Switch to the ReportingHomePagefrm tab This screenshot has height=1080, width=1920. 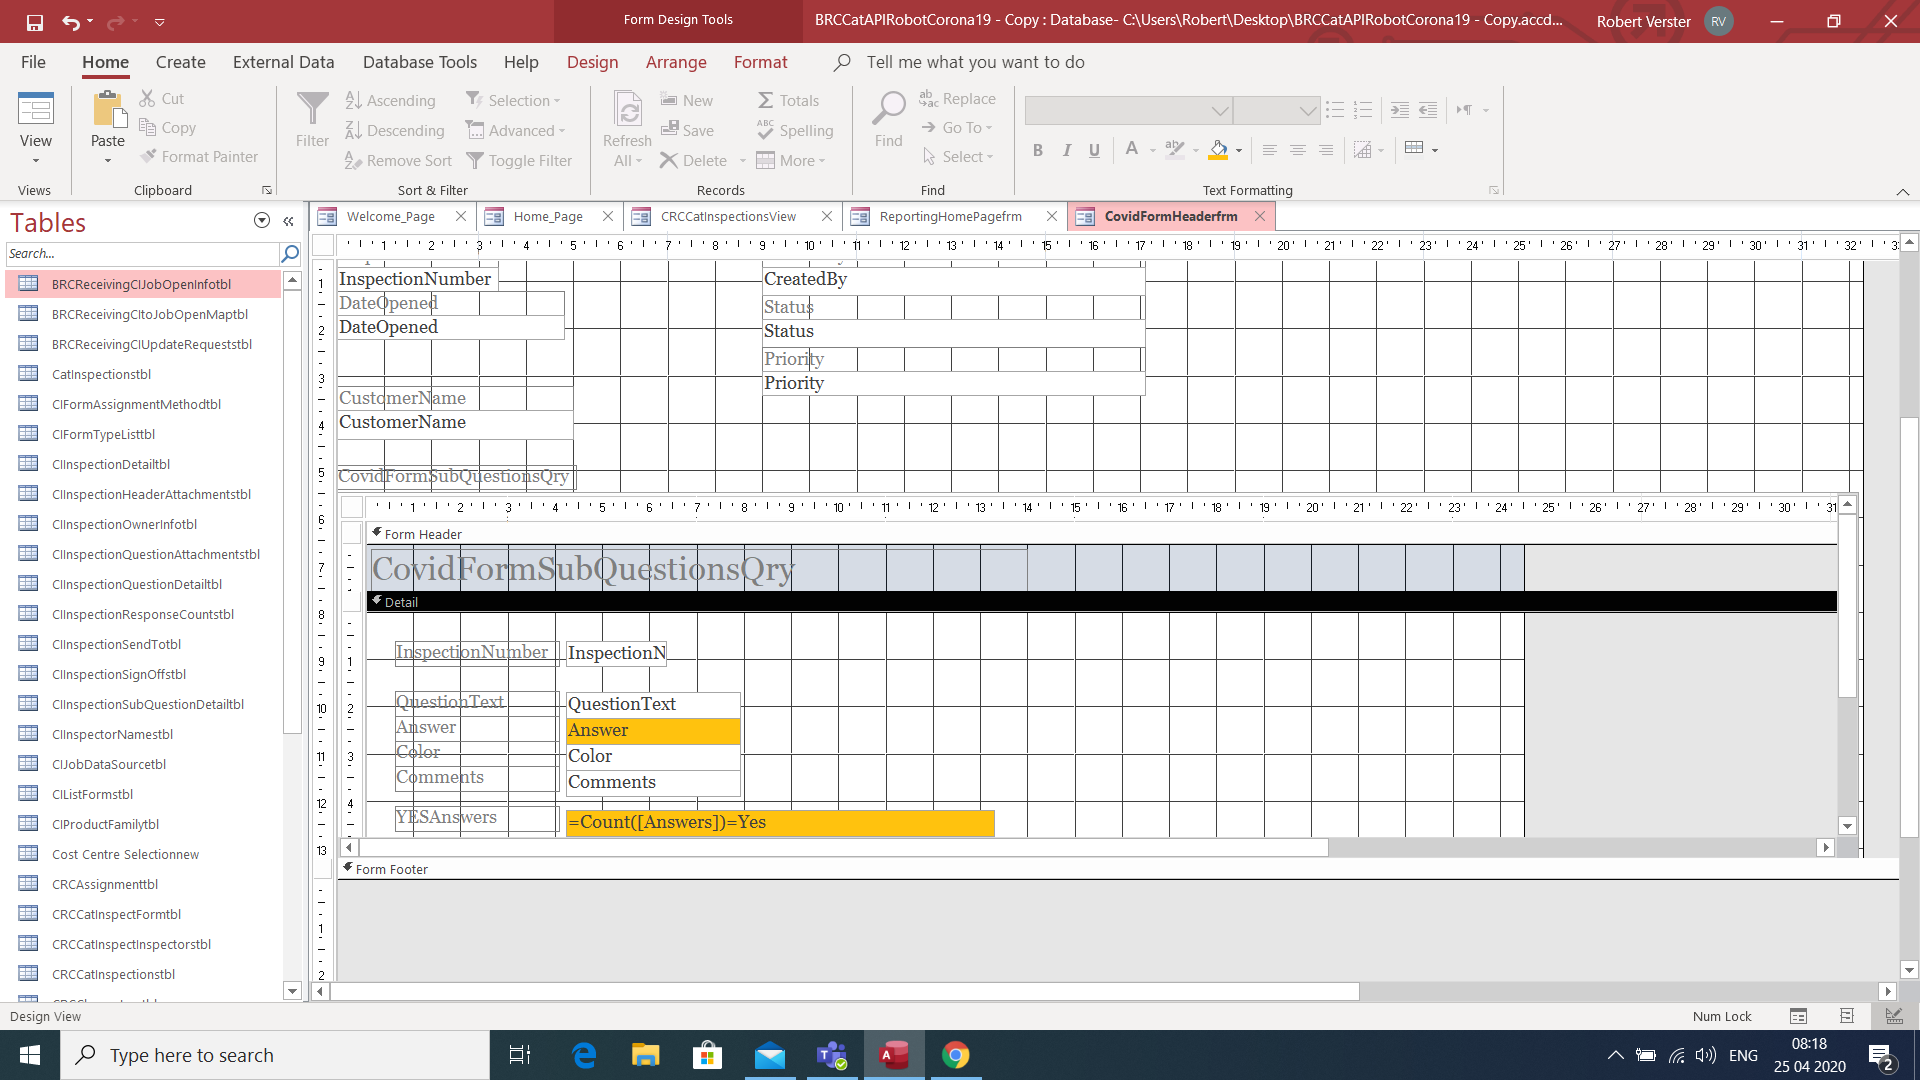coord(950,216)
